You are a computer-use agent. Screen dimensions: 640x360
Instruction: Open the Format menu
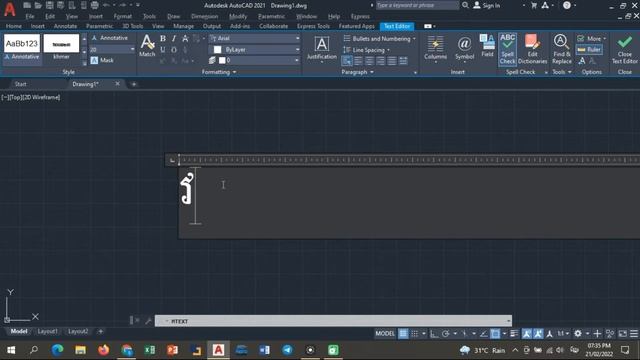click(122, 16)
